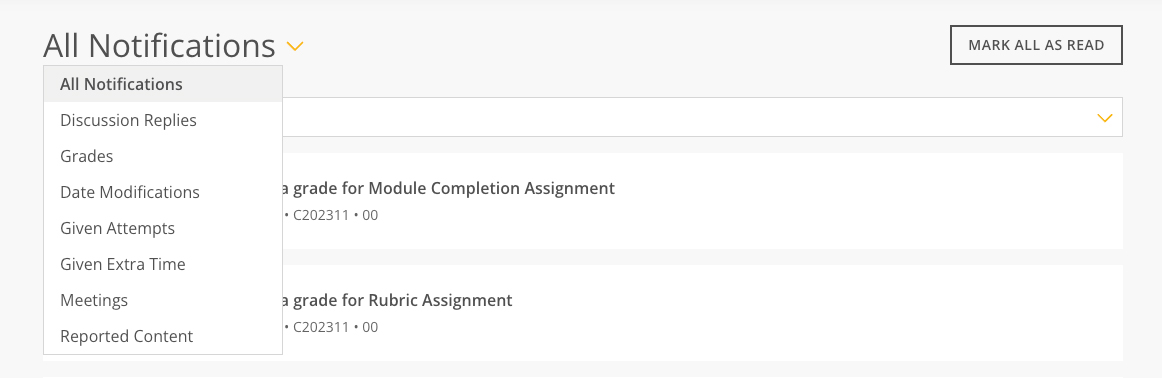Click inside the wide filter combo box
This screenshot has width=1162, height=378.
coord(702,117)
